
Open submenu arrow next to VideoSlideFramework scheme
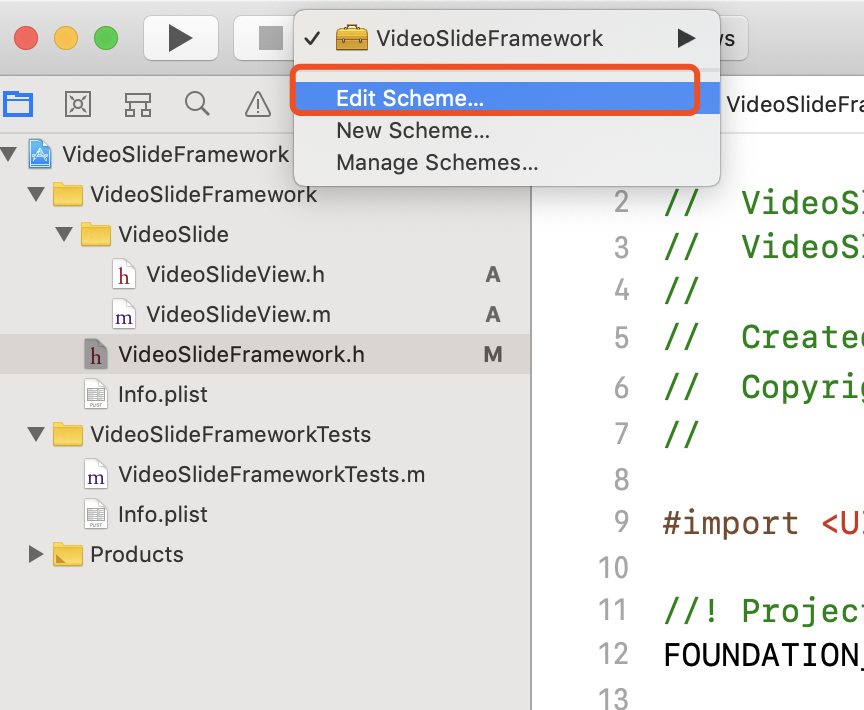click(686, 39)
